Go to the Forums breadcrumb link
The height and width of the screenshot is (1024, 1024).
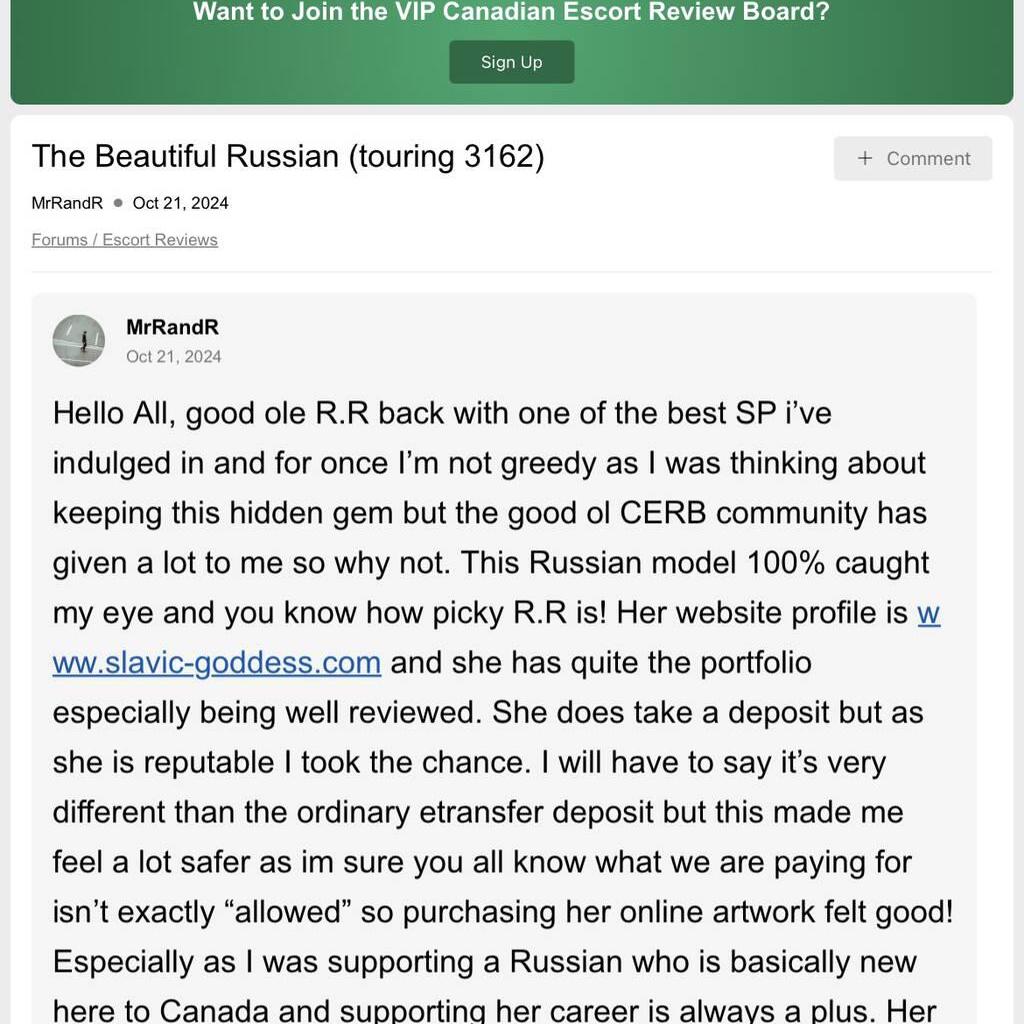[x=59, y=240]
